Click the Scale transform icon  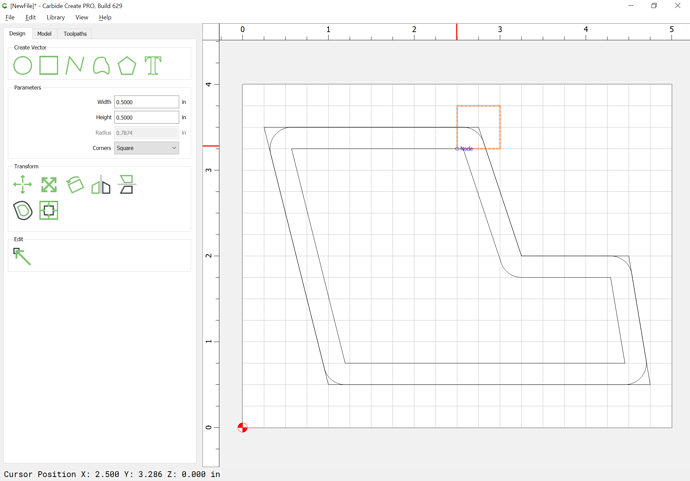tap(49, 185)
